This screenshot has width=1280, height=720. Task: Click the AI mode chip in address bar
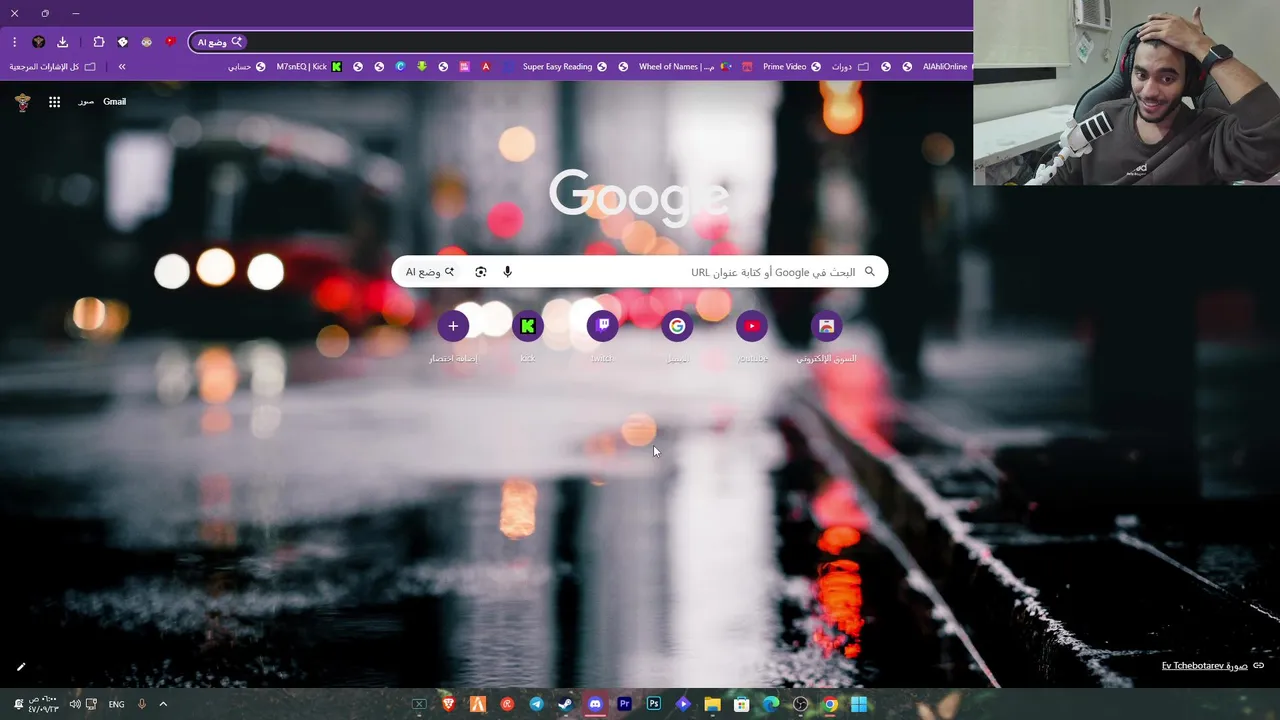pyautogui.click(x=220, y=42)
